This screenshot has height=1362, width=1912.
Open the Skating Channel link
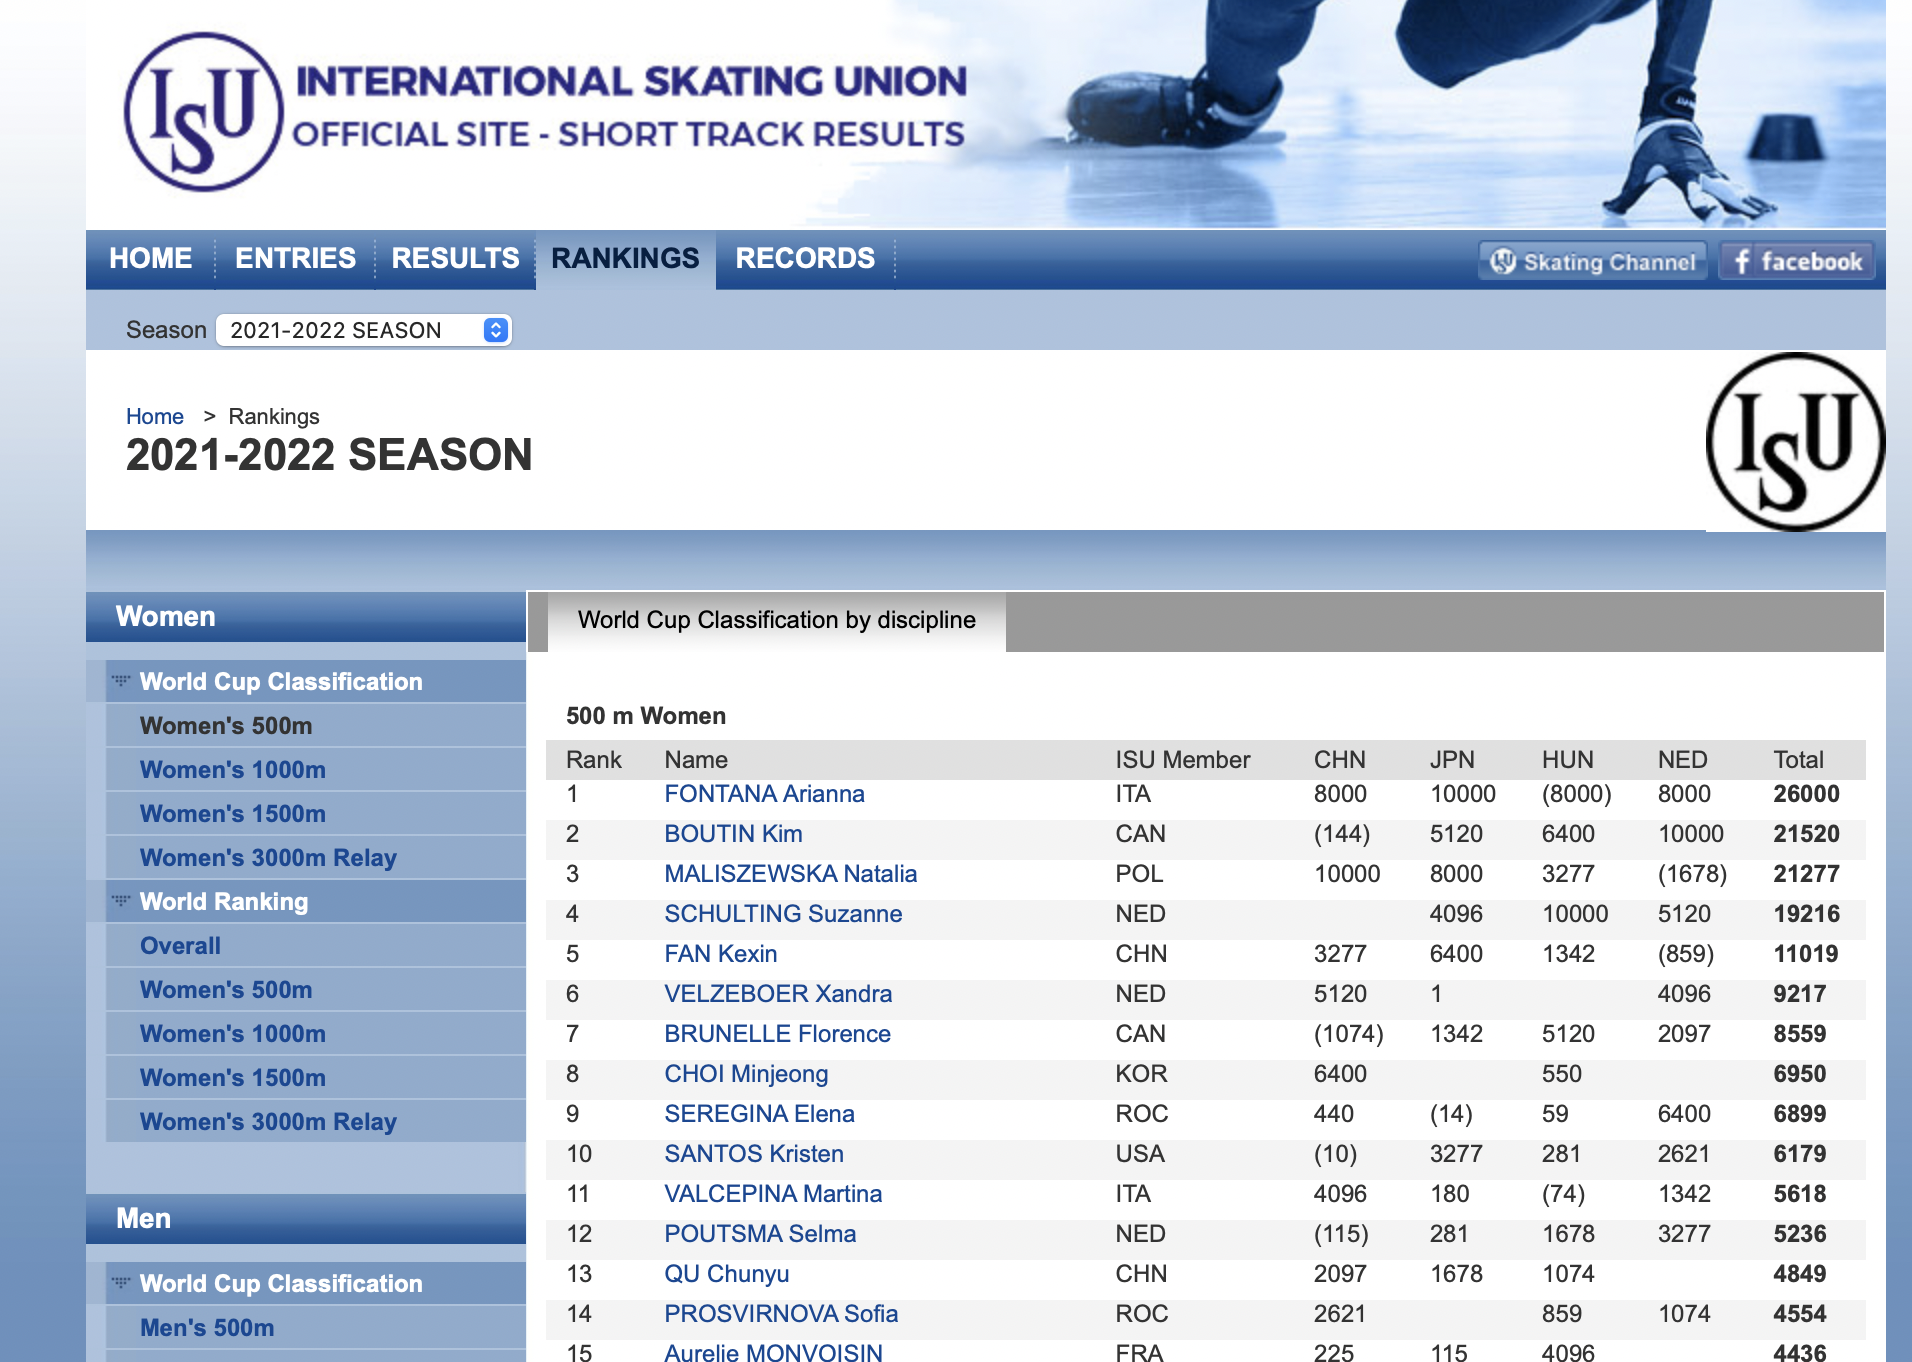tap(1593, 262)
